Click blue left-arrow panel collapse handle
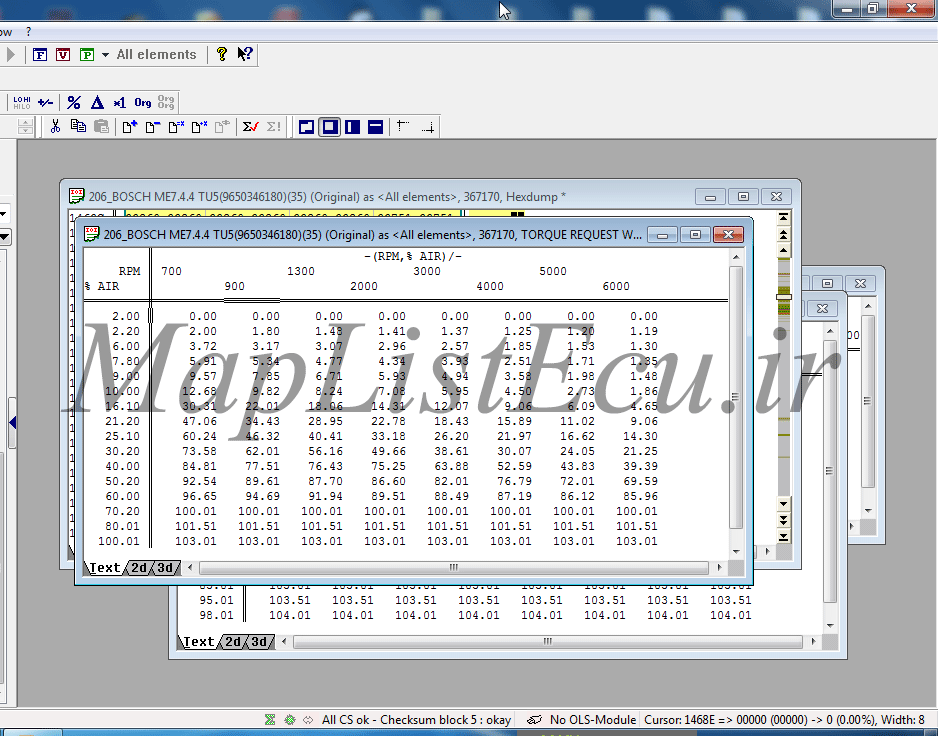Viewport: 938px width, 736px height. [12, 423]
